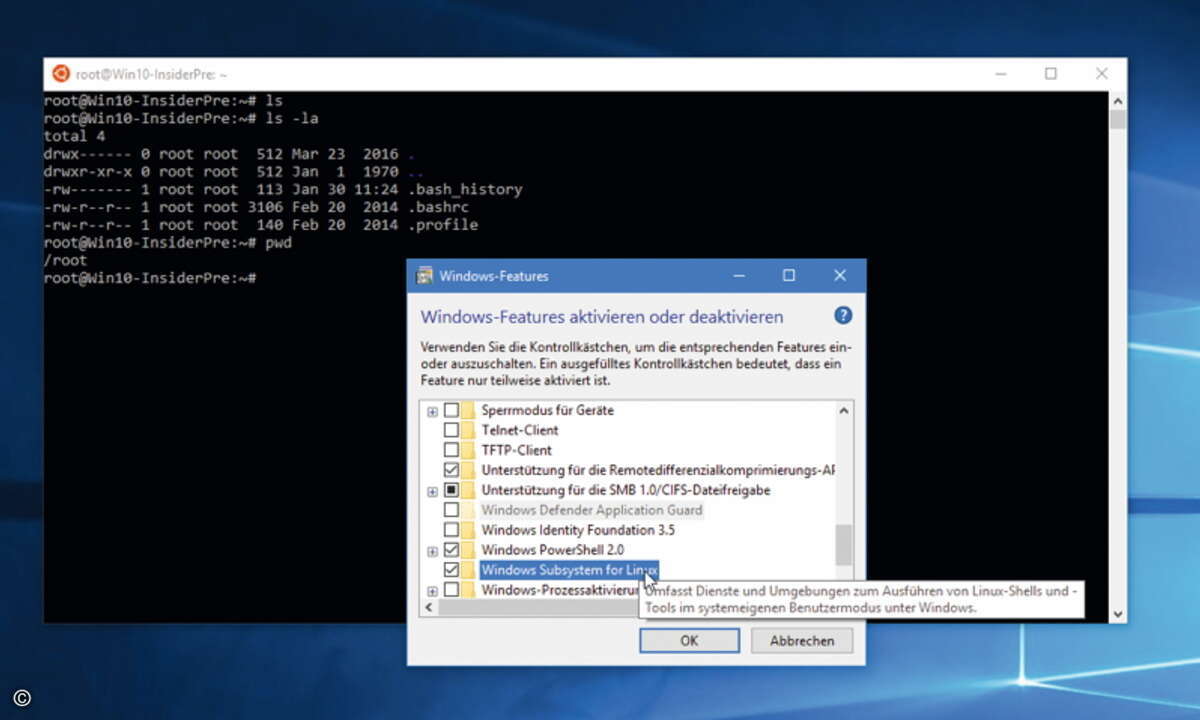
Task: Select the Telnet-Client feature name
Action: 520,430
